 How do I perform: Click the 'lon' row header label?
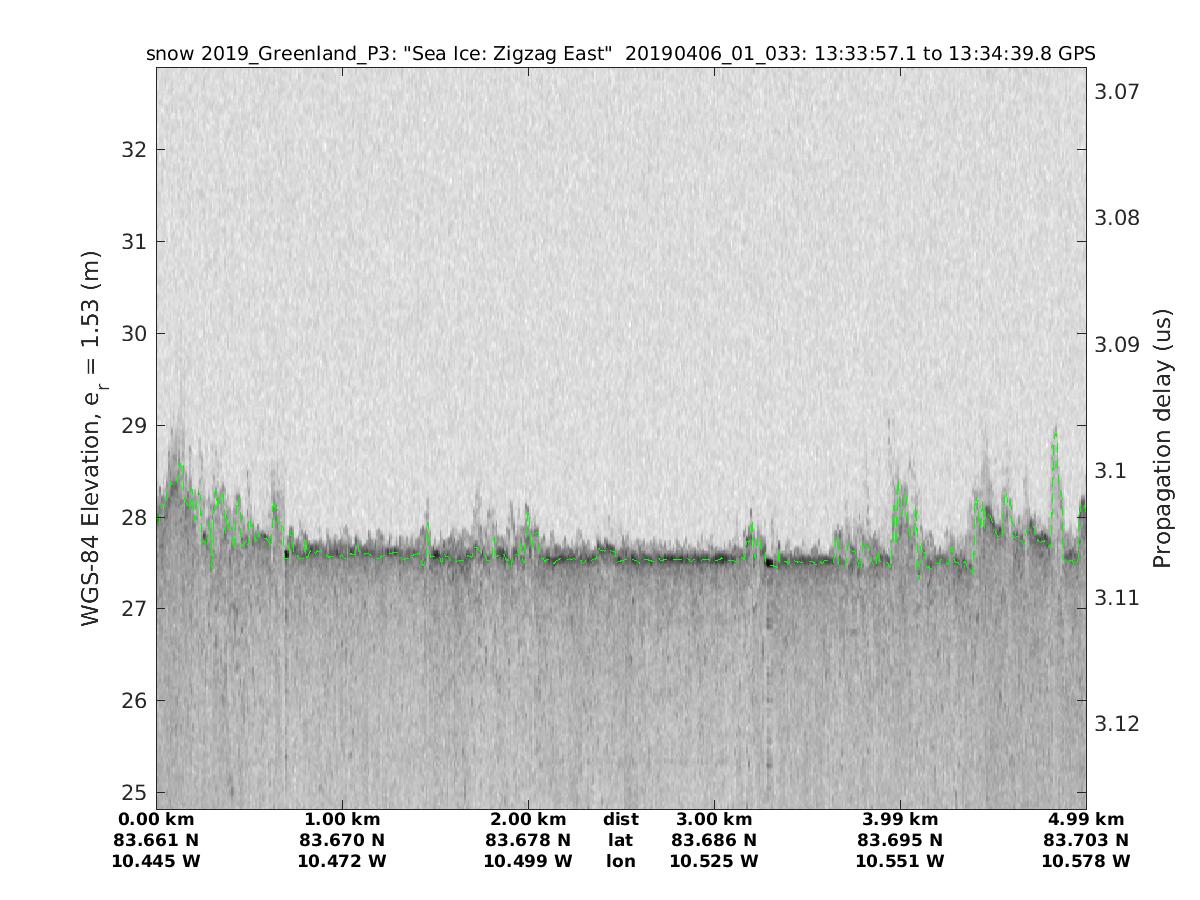coord(620,861)
